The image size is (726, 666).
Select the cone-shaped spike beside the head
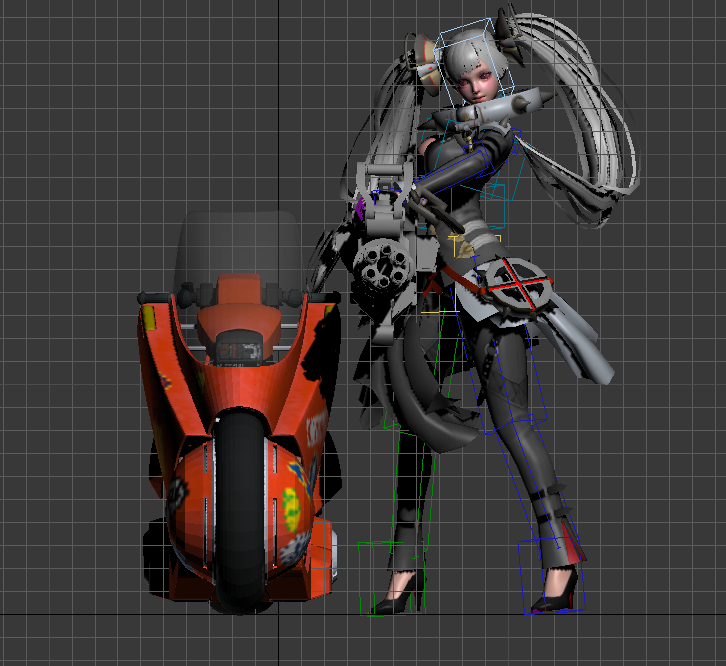click(535, 101)
